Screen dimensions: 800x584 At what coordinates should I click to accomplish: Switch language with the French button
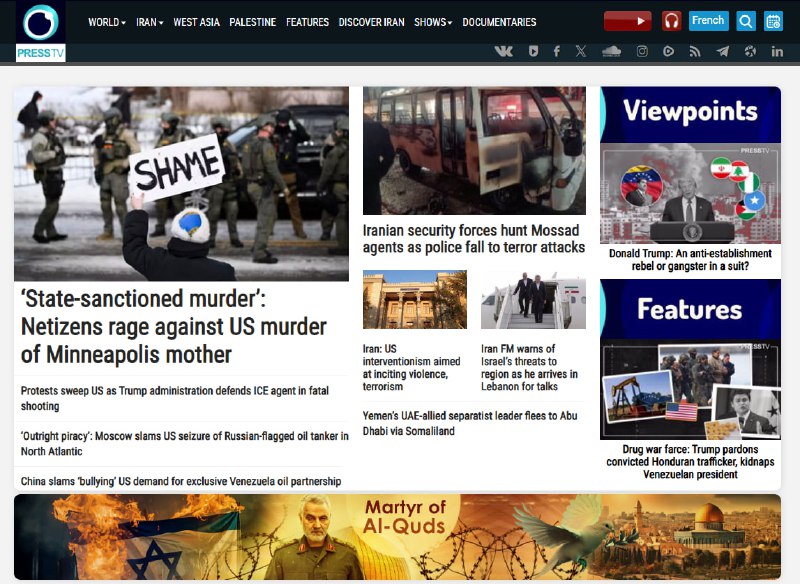point(708,21)
